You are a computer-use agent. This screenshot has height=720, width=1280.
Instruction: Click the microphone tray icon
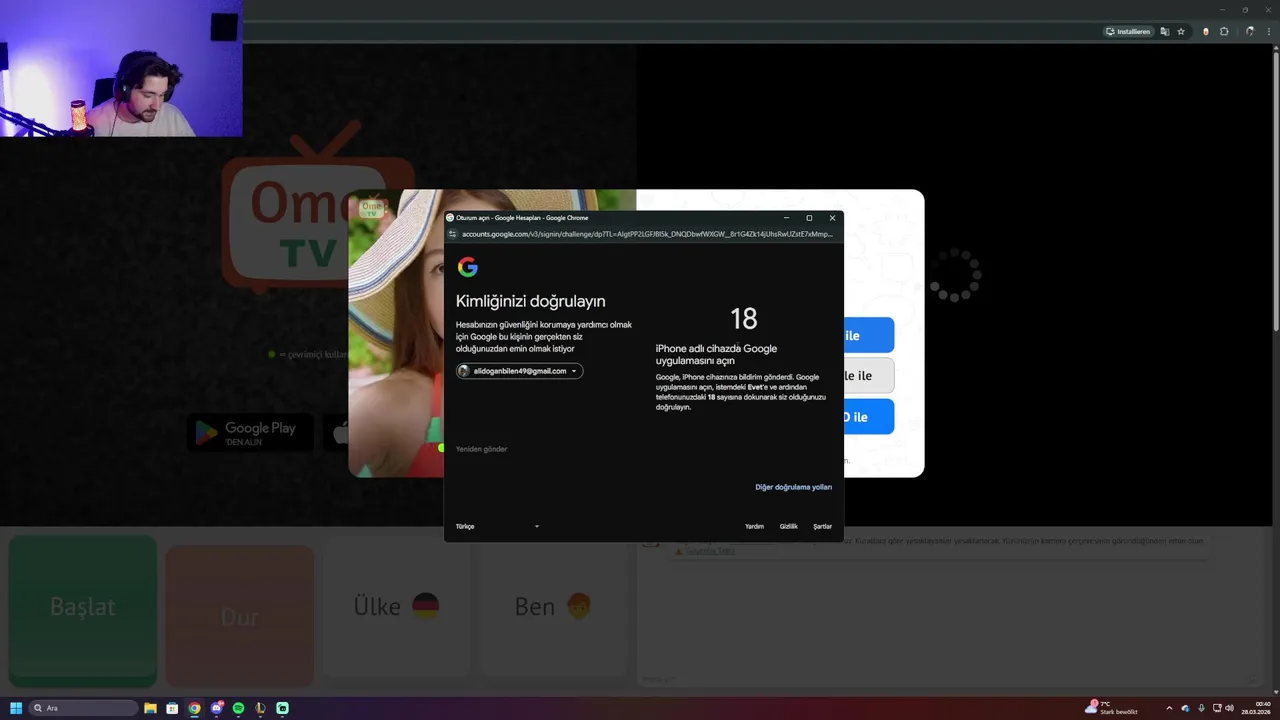tap(1201, 708)
